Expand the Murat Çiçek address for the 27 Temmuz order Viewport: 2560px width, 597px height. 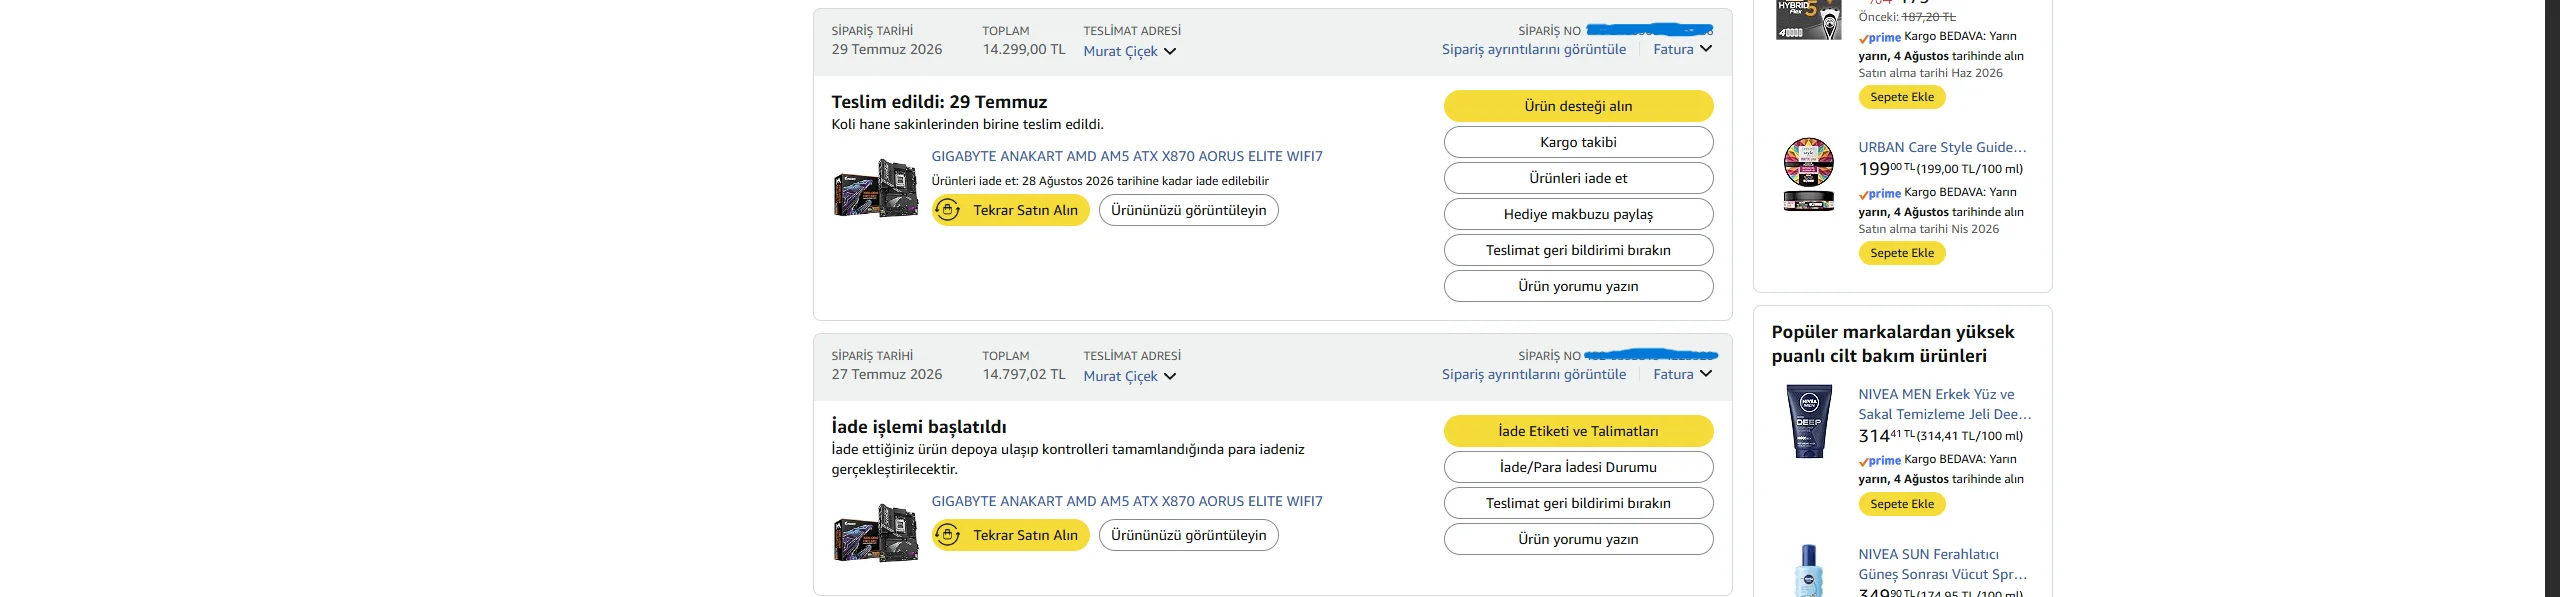(x=1130, y=376)
